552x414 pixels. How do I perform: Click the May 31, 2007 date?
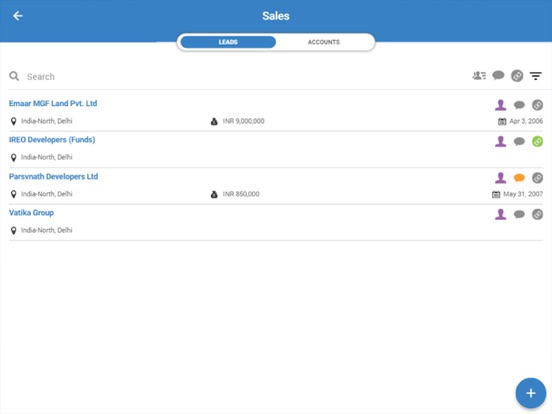pos(523,194)
